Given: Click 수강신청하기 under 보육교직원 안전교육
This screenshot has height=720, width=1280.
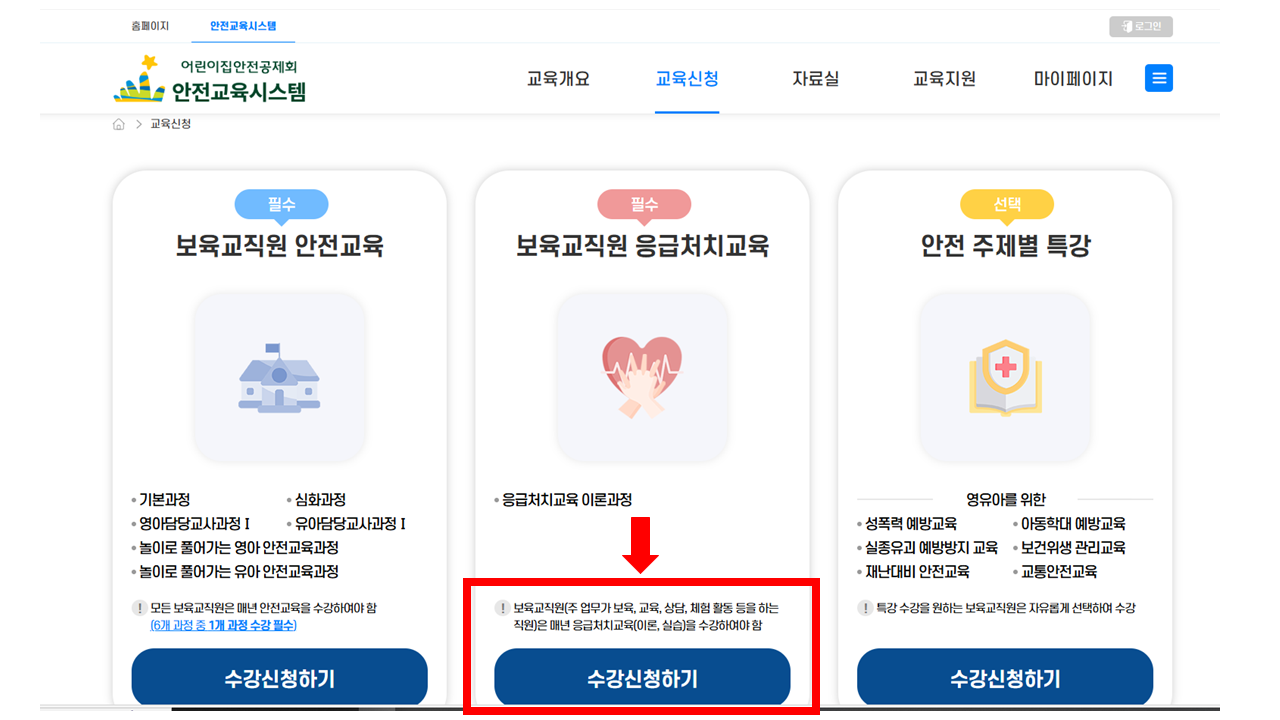Looking at the screenshot, I should (279, 679).
